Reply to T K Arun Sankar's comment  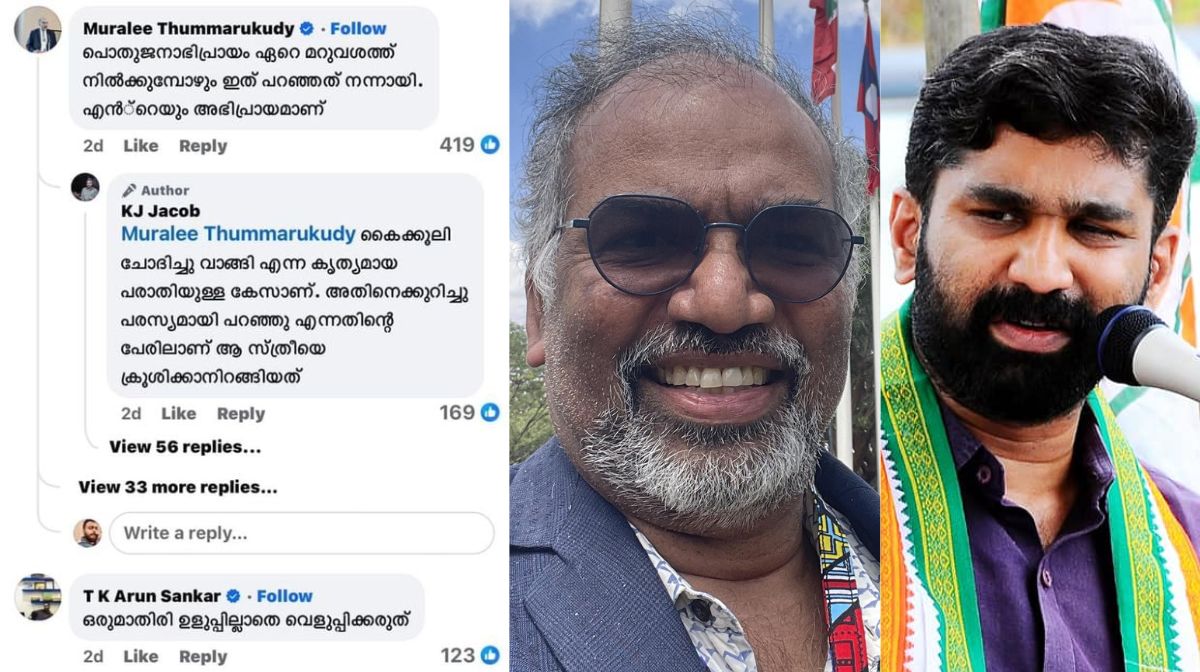tap(203, 656)
